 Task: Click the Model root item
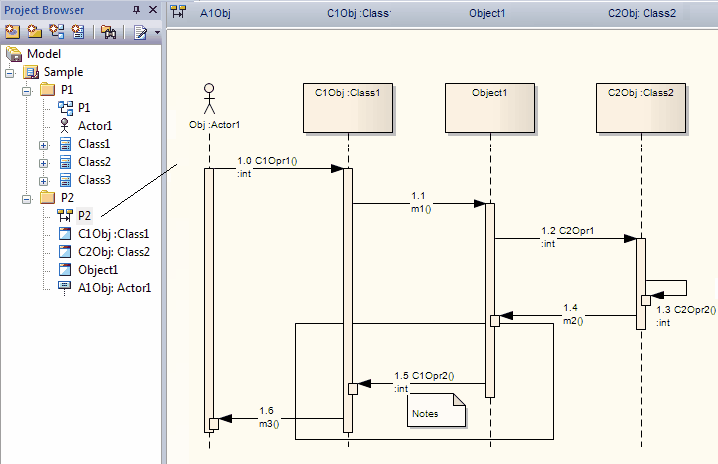click(43, 54)
